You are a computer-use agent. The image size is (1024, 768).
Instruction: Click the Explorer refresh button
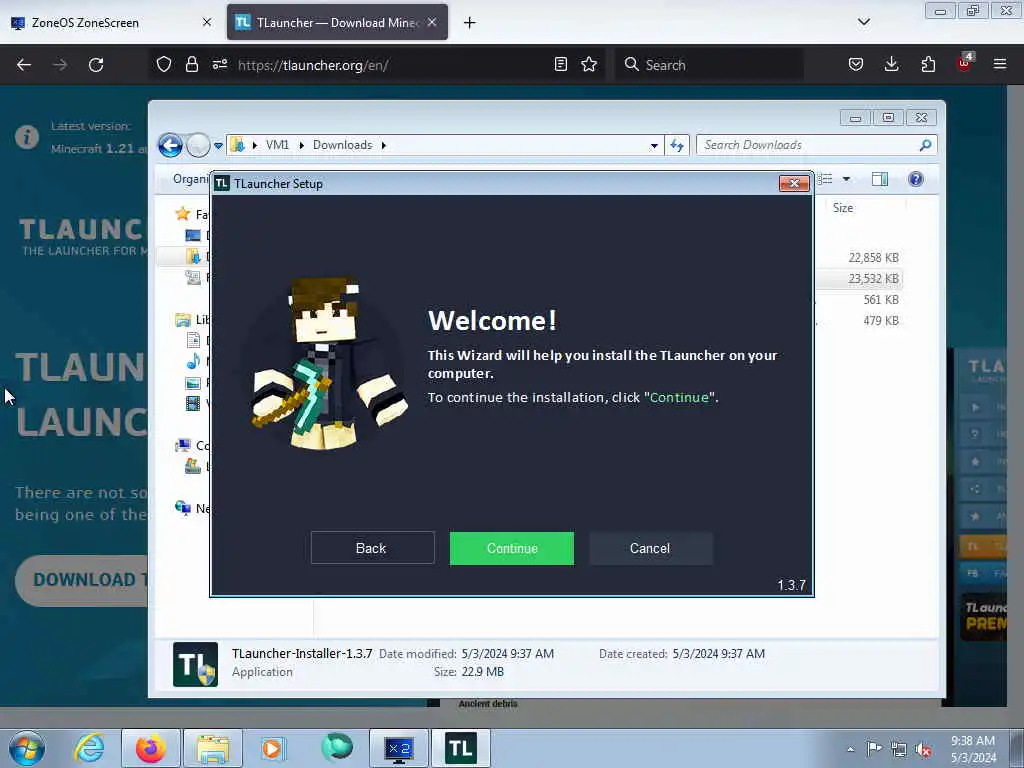tap(677, 146)
